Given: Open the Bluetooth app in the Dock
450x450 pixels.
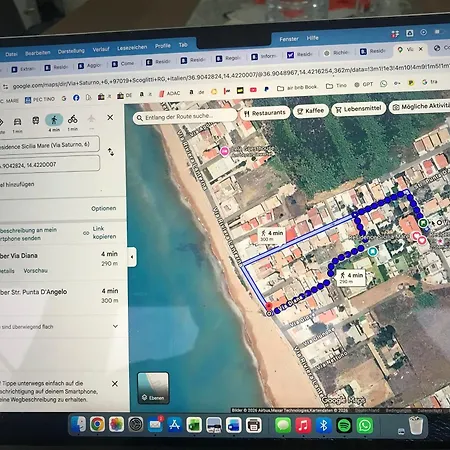Looking at the screenshot, I should tap(324, 426).
